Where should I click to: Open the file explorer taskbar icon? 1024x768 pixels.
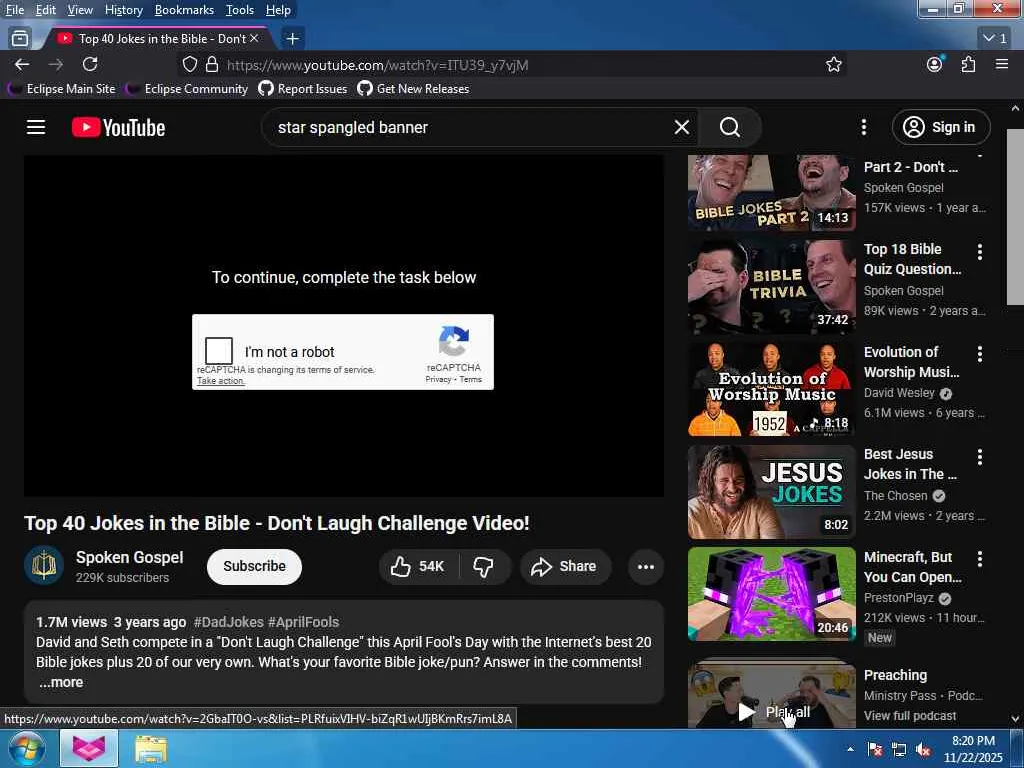pos(151,748)
